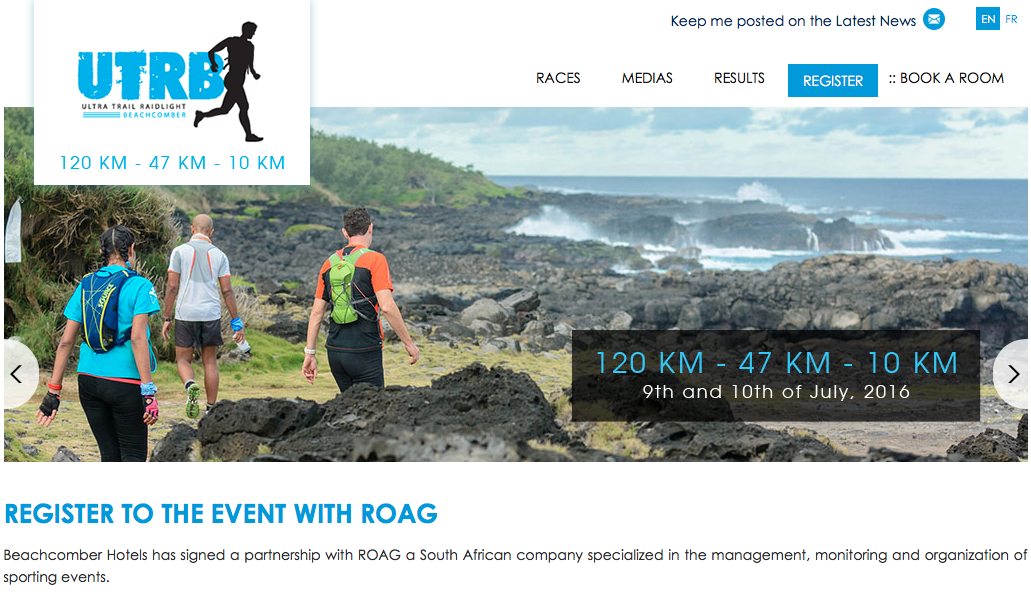Click the UTRB runner logo

point(171,82)
